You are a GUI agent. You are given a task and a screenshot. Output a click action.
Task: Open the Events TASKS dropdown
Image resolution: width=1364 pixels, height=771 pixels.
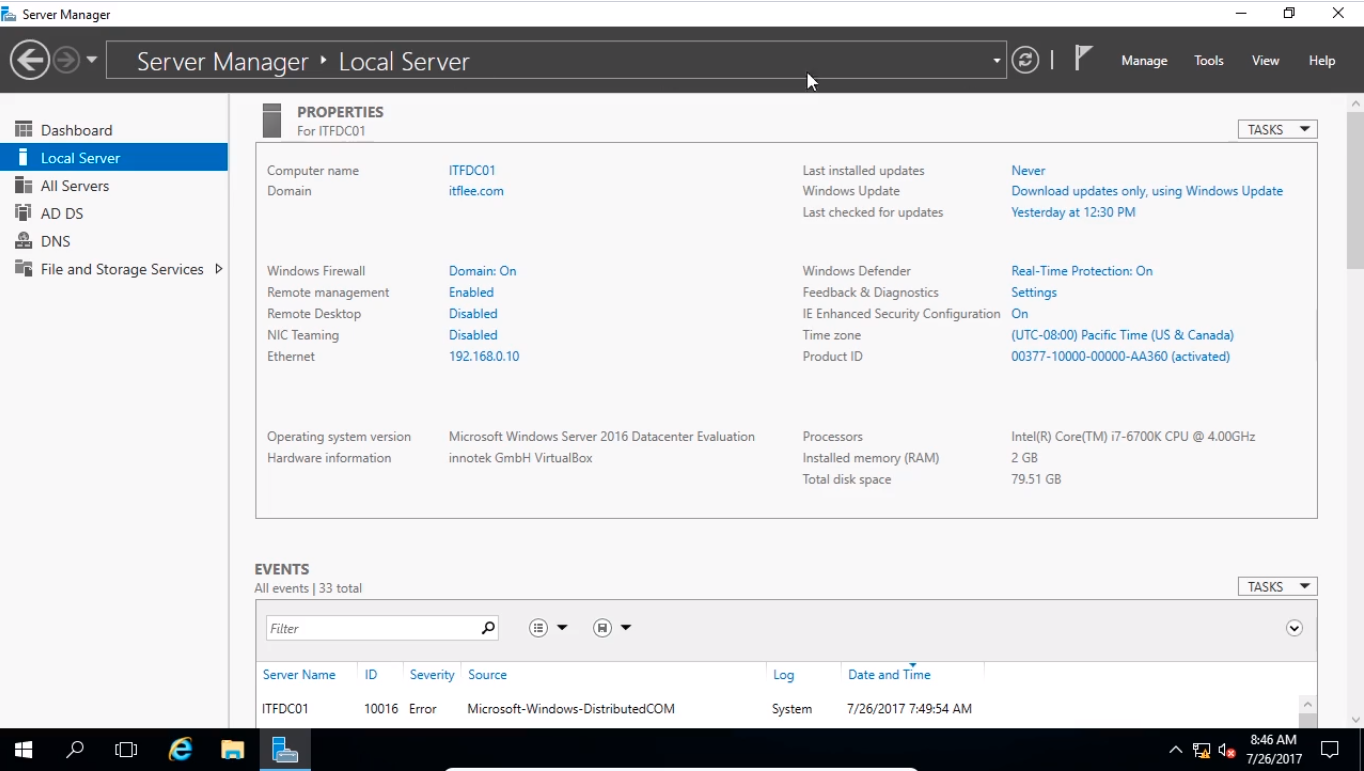(1277, 587)
